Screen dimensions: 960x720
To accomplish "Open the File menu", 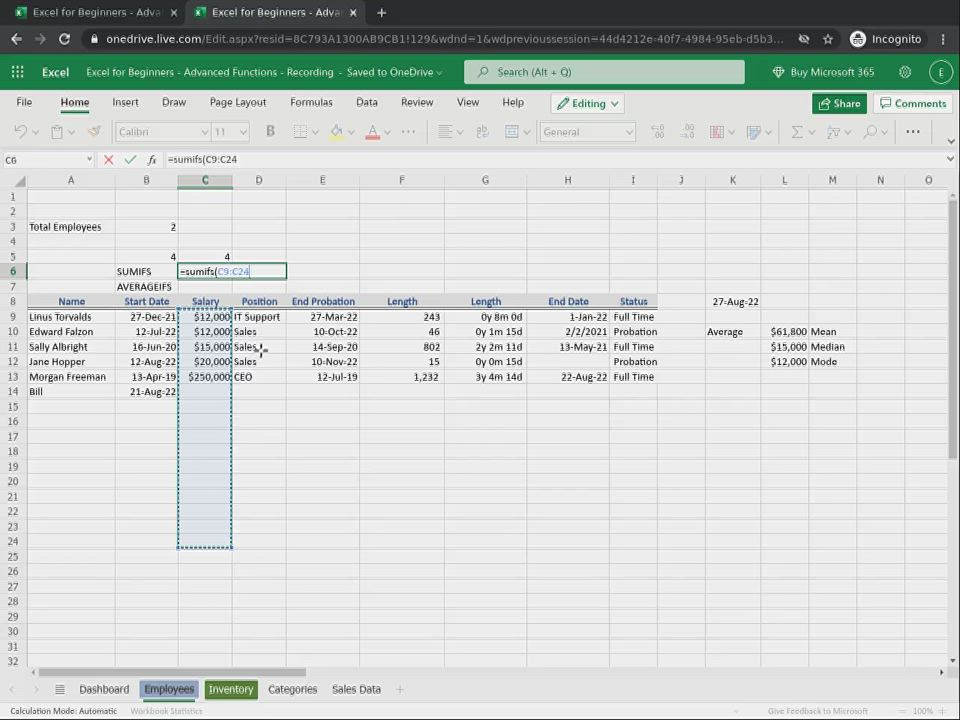I will [24, 102].
